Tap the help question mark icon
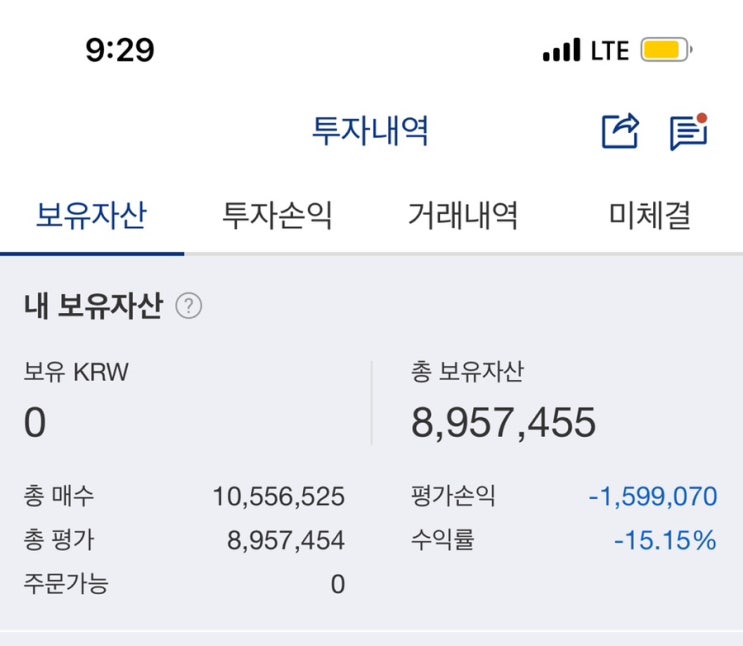 188,306
